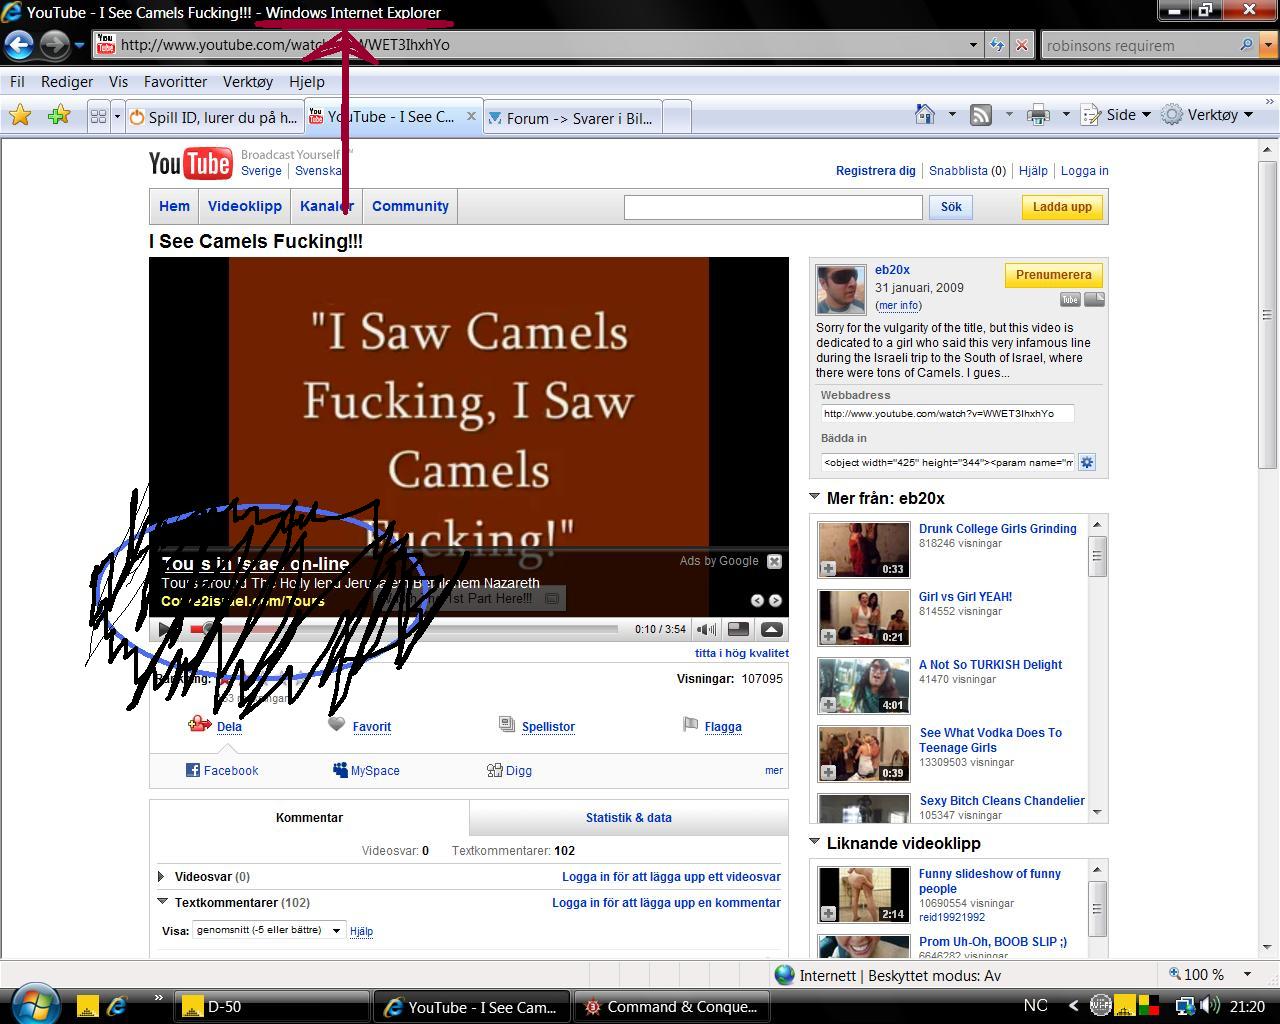Open the Favoritter menu
Viewport: 1280px width, 1024px height.
175,82
